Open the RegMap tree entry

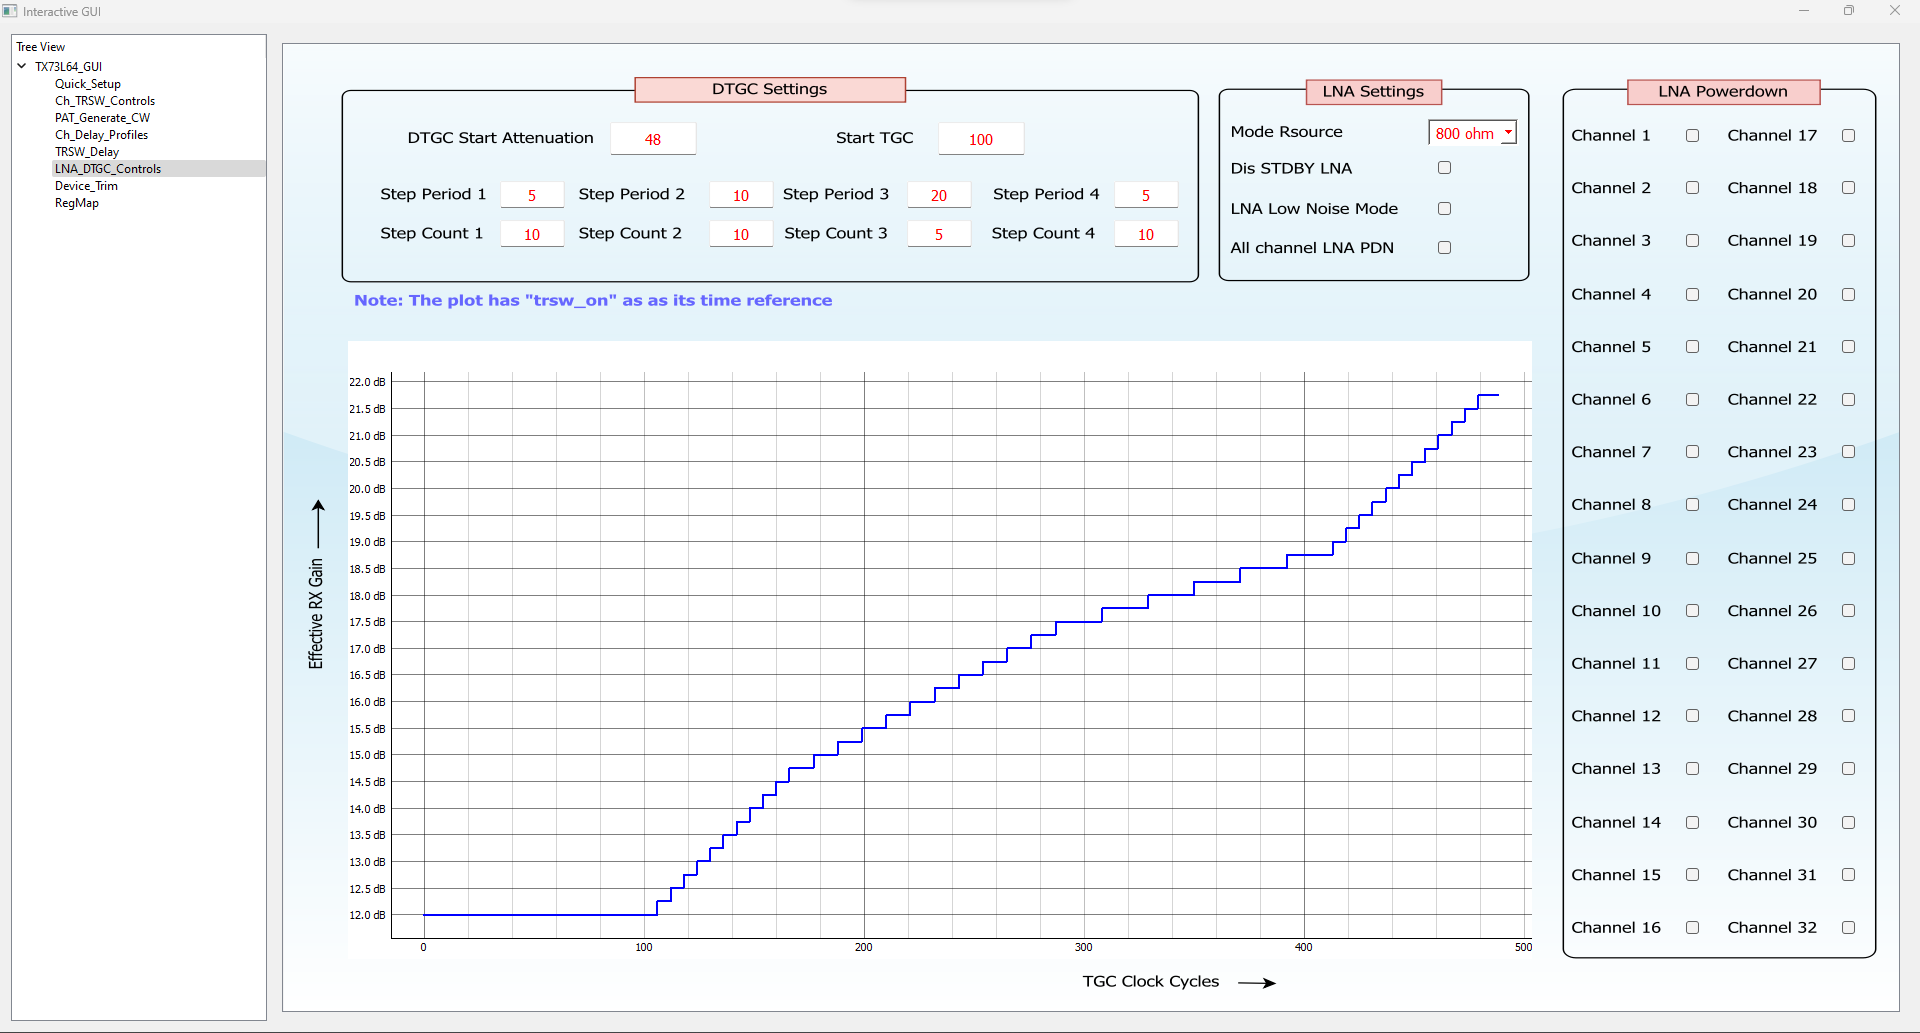click(x=77, y=203)
